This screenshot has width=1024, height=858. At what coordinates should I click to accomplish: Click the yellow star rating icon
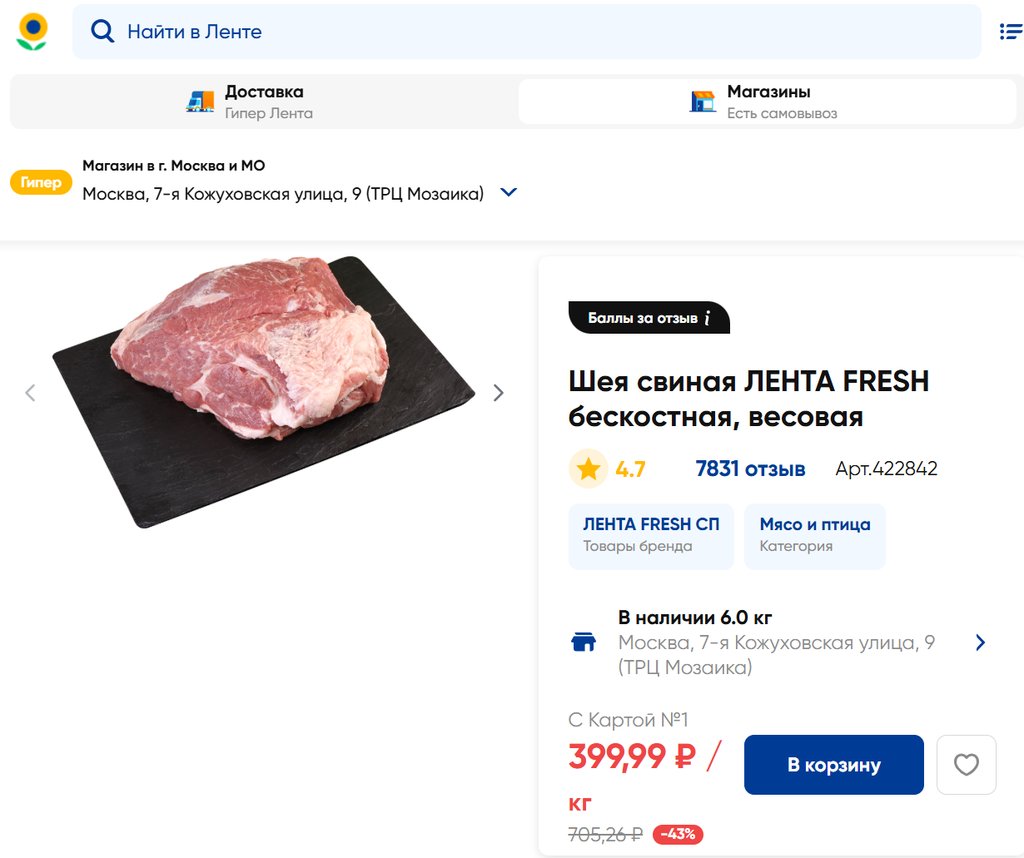588,469
